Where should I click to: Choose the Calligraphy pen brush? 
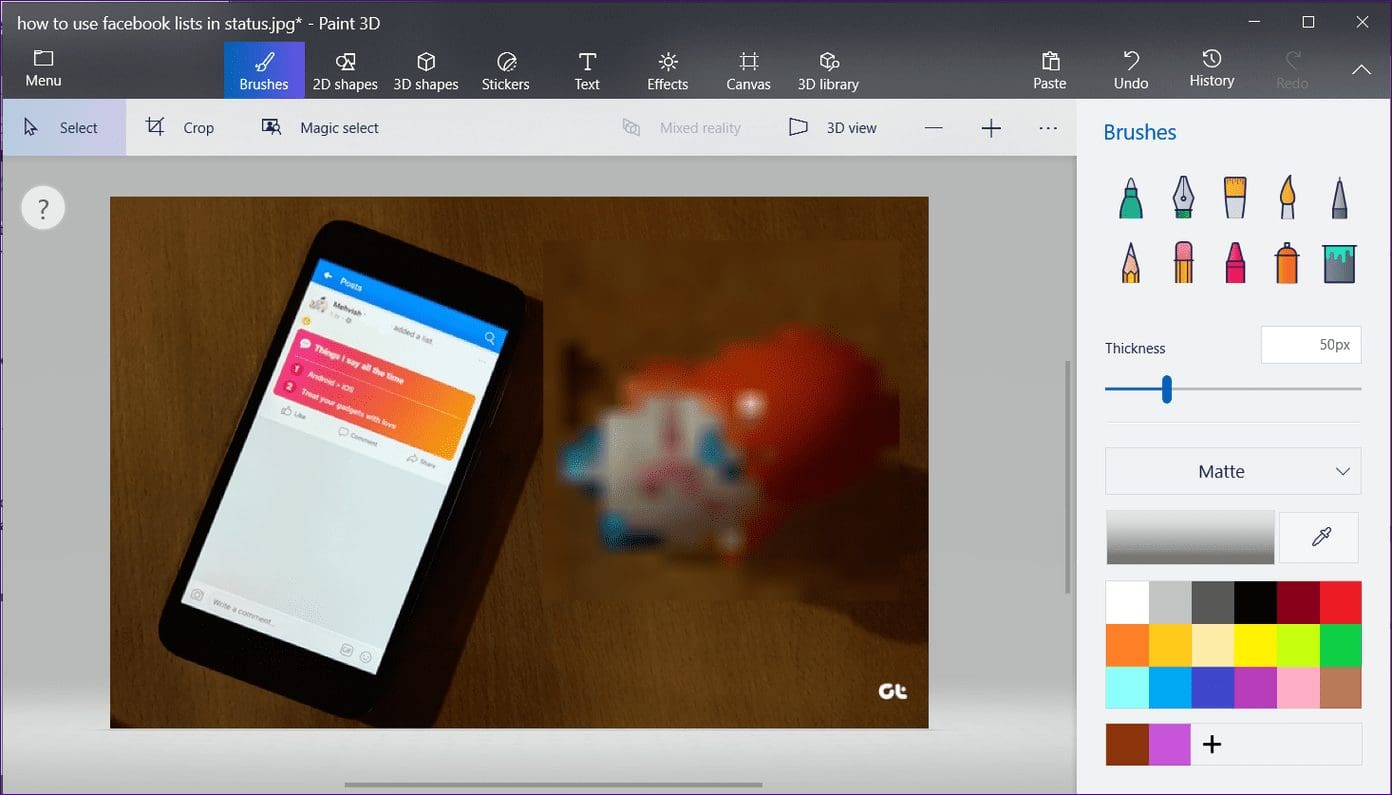1183,198
